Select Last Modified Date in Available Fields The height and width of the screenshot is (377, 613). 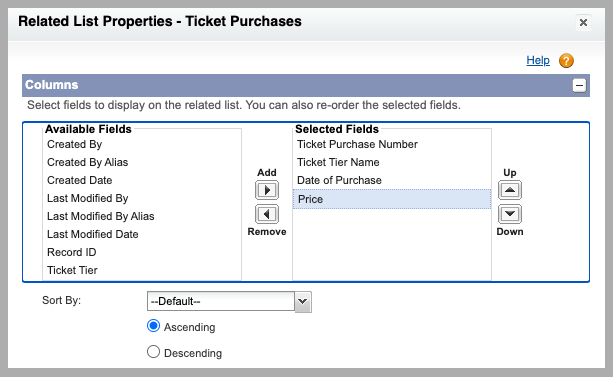pos(142,234)
